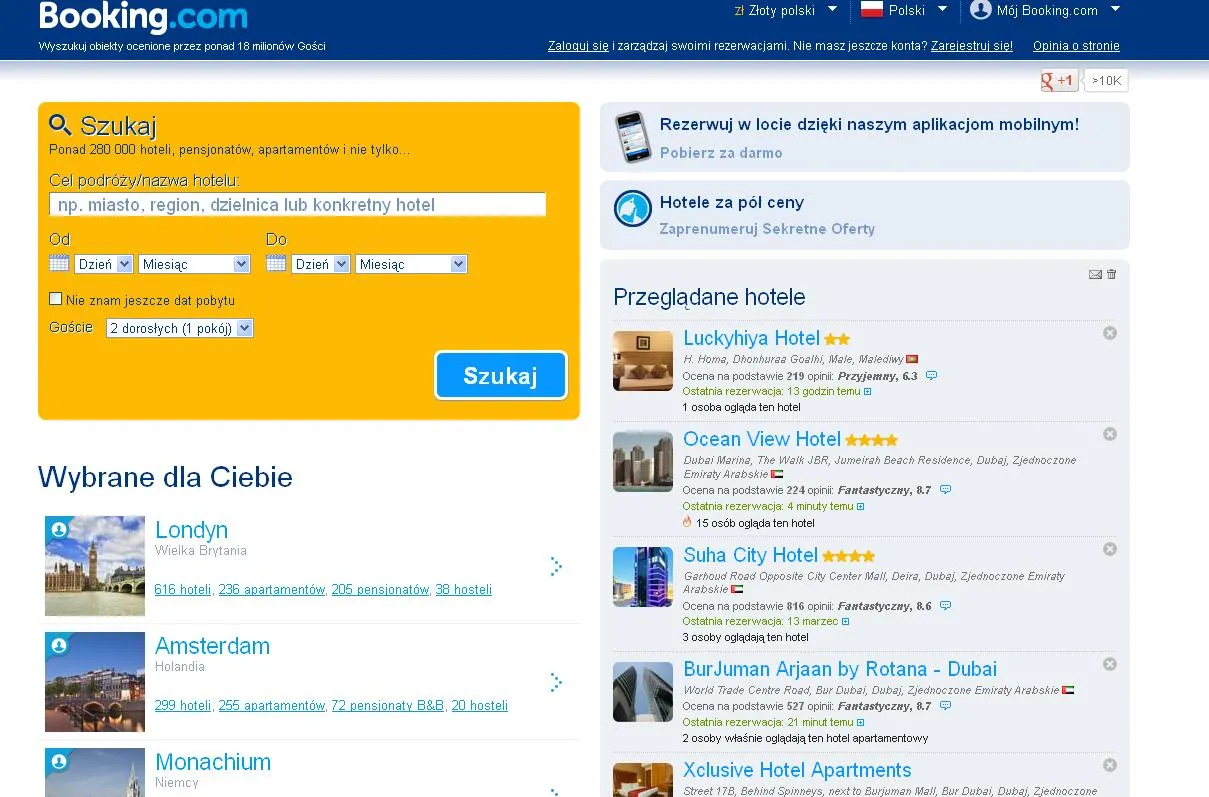This screenshot has width=1209, height=797.
Task: Open the check-in Dzień dropdown
Action: pyautogui.click(x=104, y=264)
